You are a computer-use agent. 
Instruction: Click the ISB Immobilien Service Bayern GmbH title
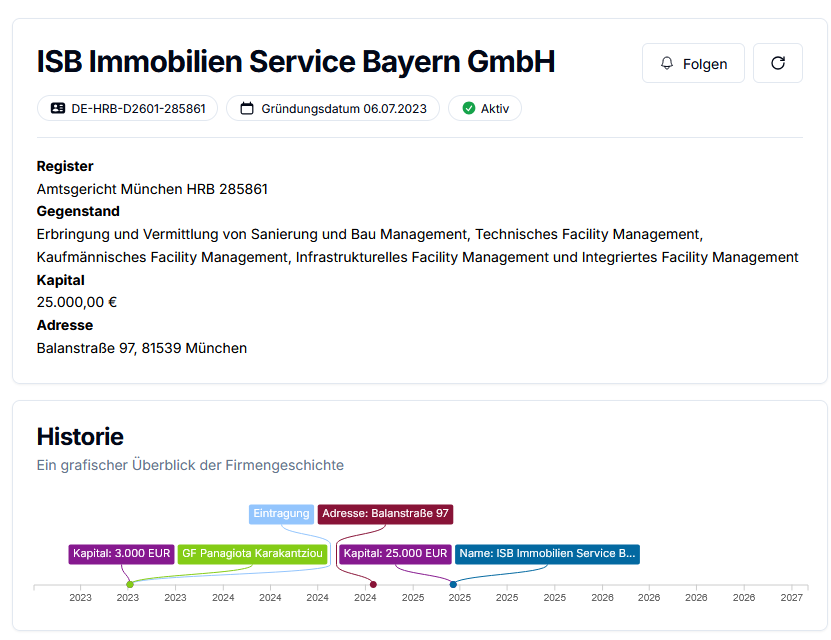(x=295, y=62)
